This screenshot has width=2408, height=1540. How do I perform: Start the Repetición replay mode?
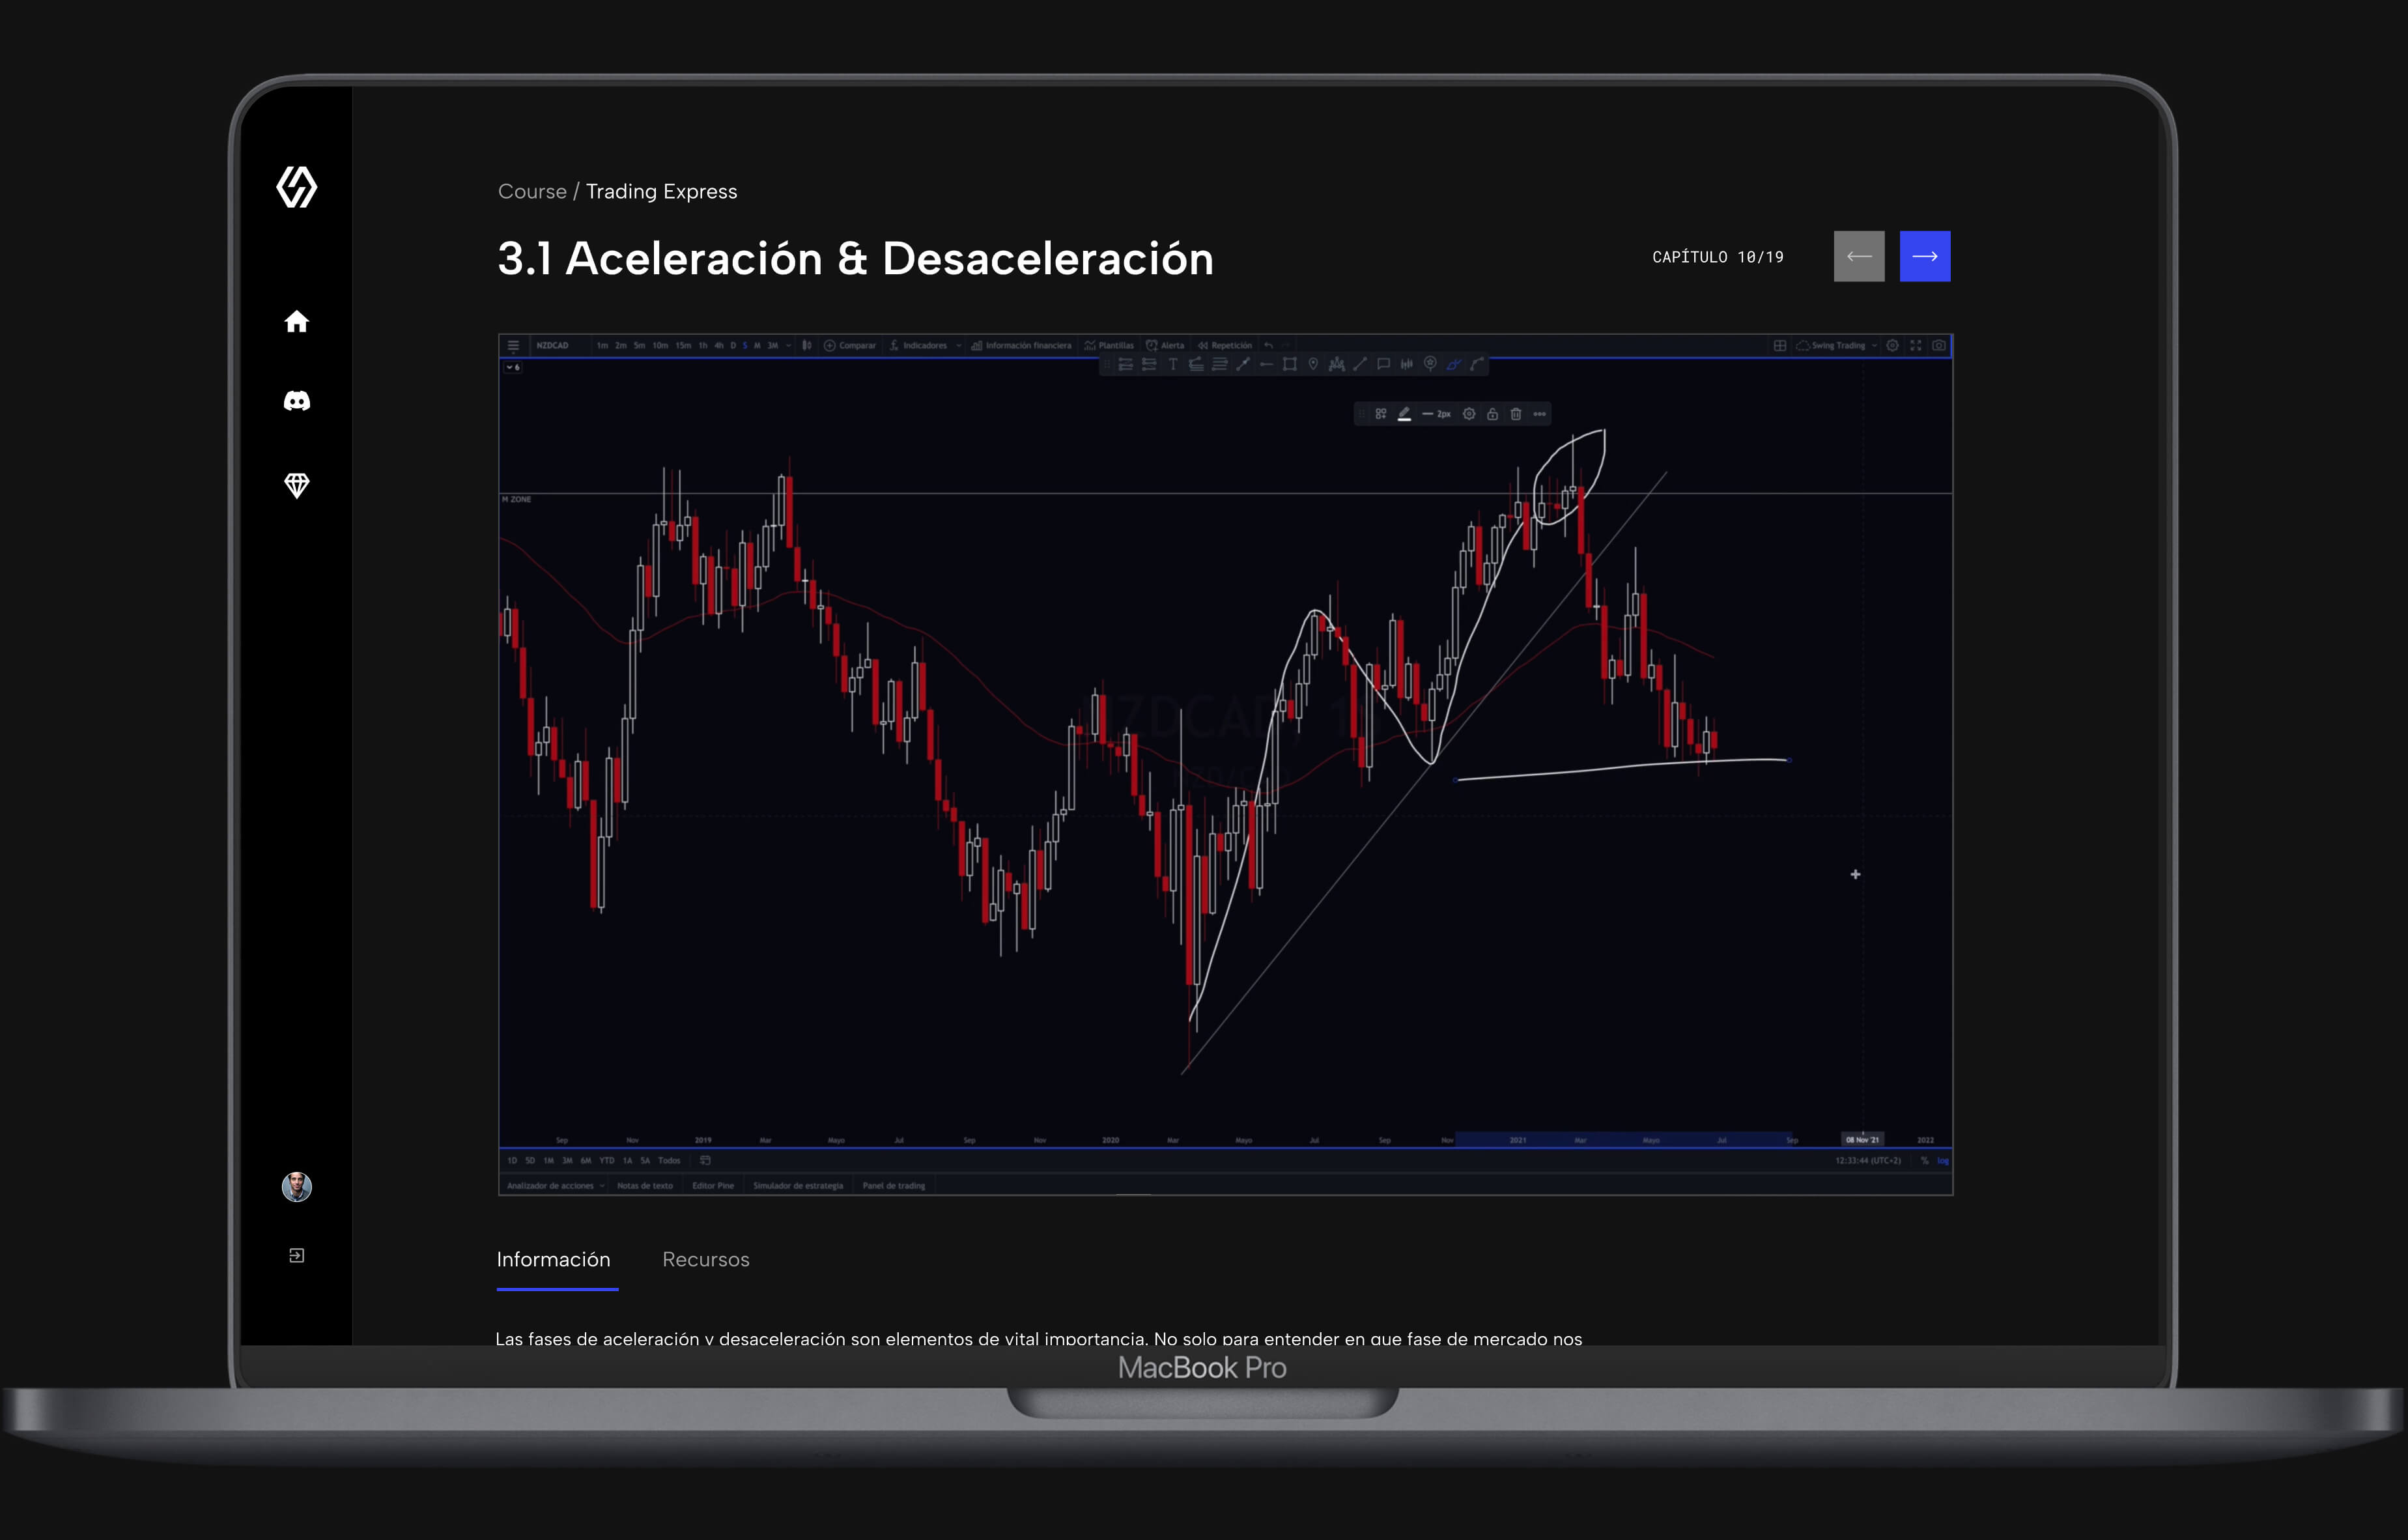tap(1226, 346)
